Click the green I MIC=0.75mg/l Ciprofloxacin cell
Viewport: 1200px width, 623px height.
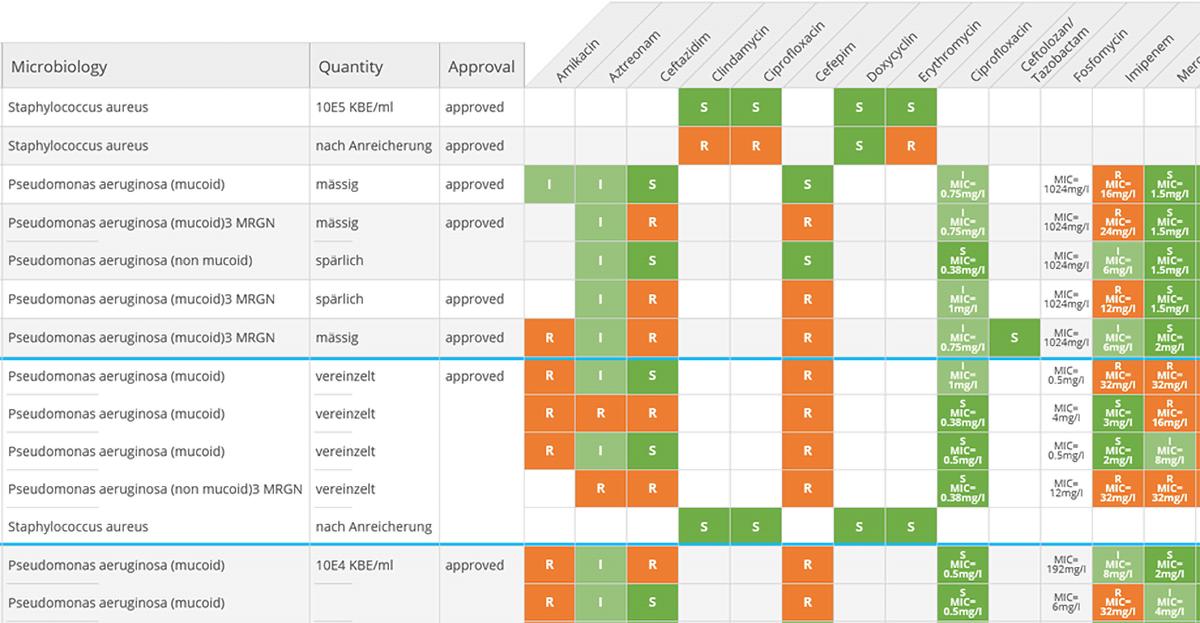[962, 184]
